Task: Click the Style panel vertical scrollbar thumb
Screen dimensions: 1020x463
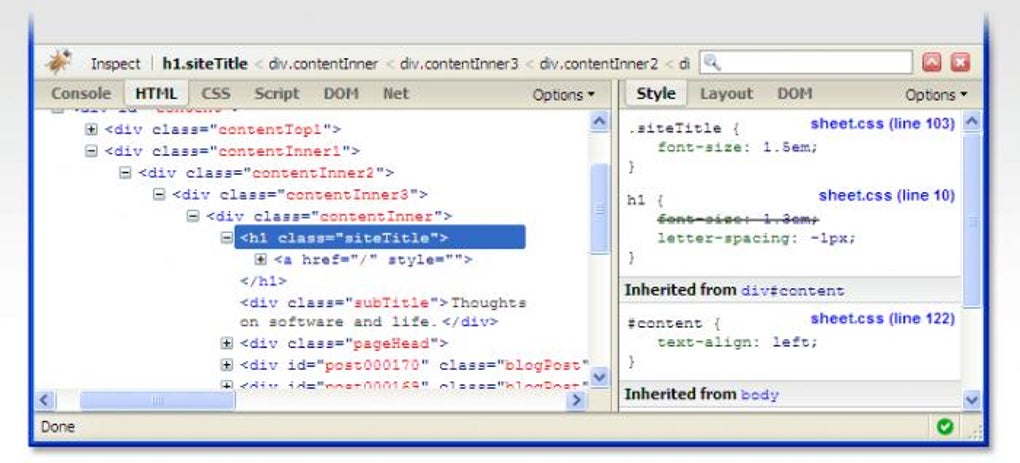Action: point(972,220)
